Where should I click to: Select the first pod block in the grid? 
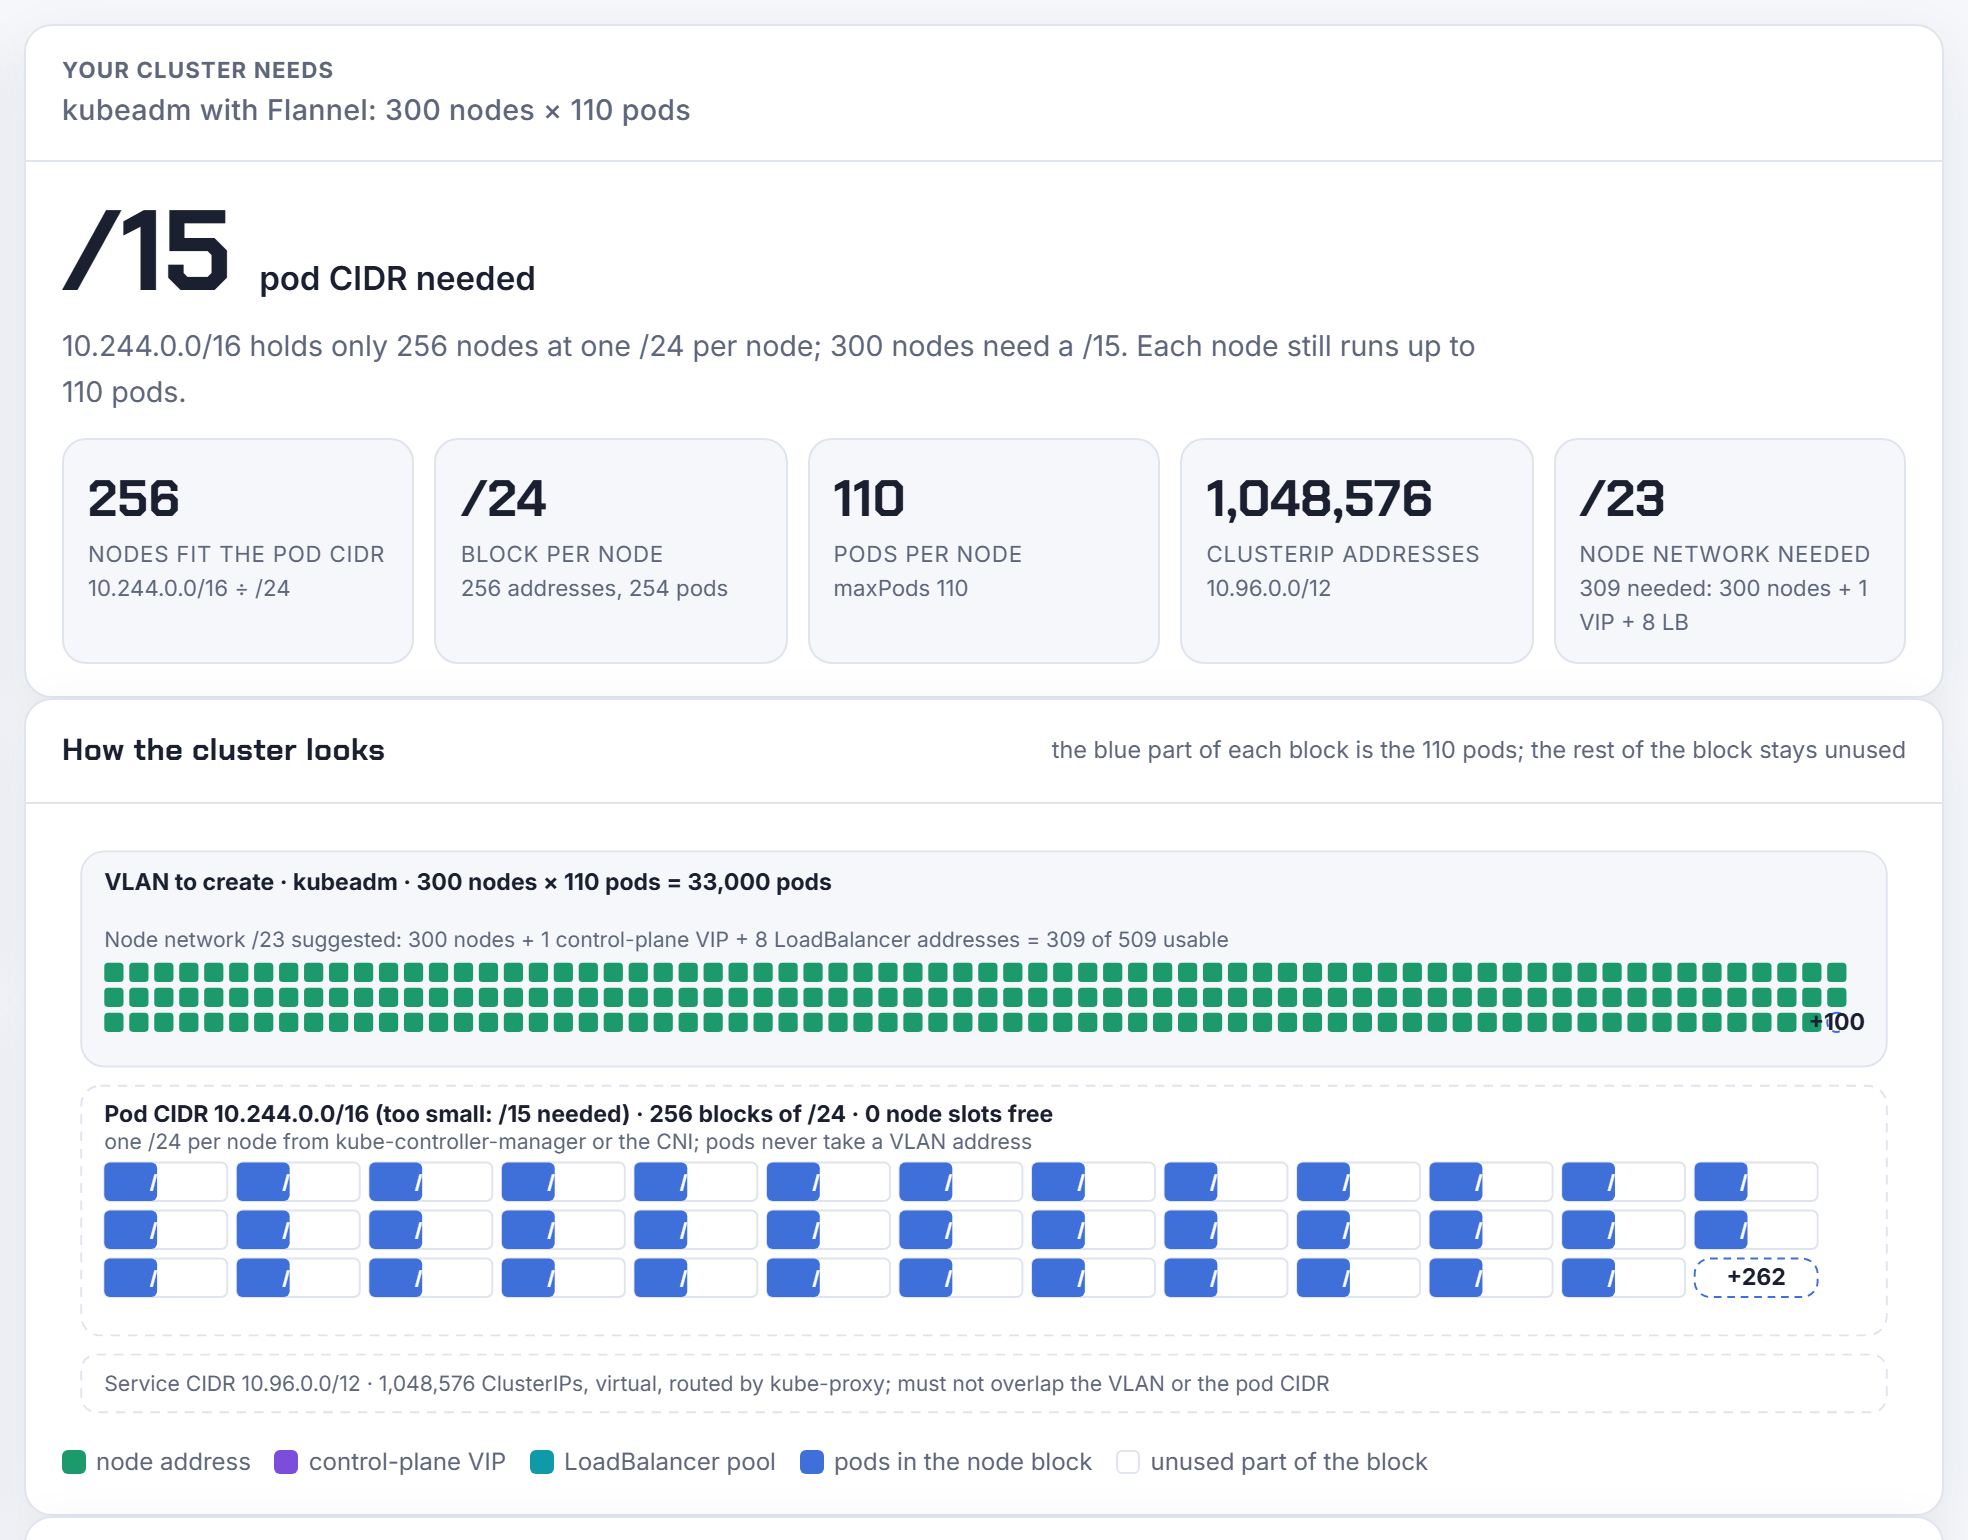click(165, 1182)
